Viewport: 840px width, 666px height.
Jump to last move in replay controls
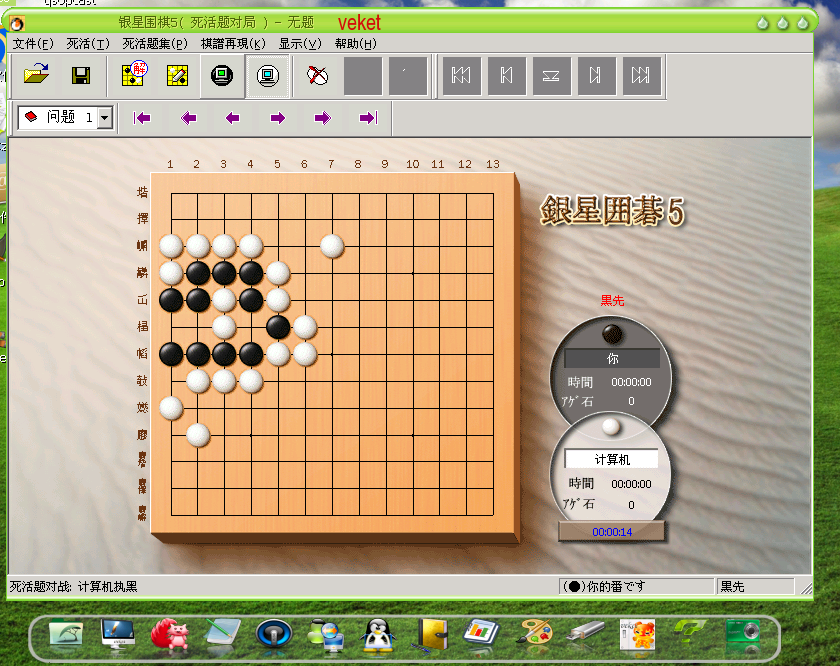point(641,76)
